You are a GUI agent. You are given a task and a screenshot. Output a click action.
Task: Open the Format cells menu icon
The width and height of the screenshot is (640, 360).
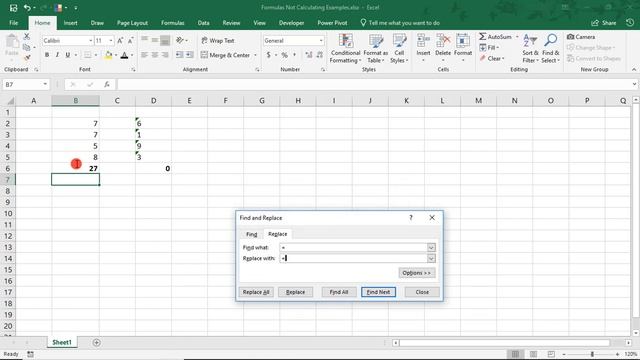click(x=463, y=41)
